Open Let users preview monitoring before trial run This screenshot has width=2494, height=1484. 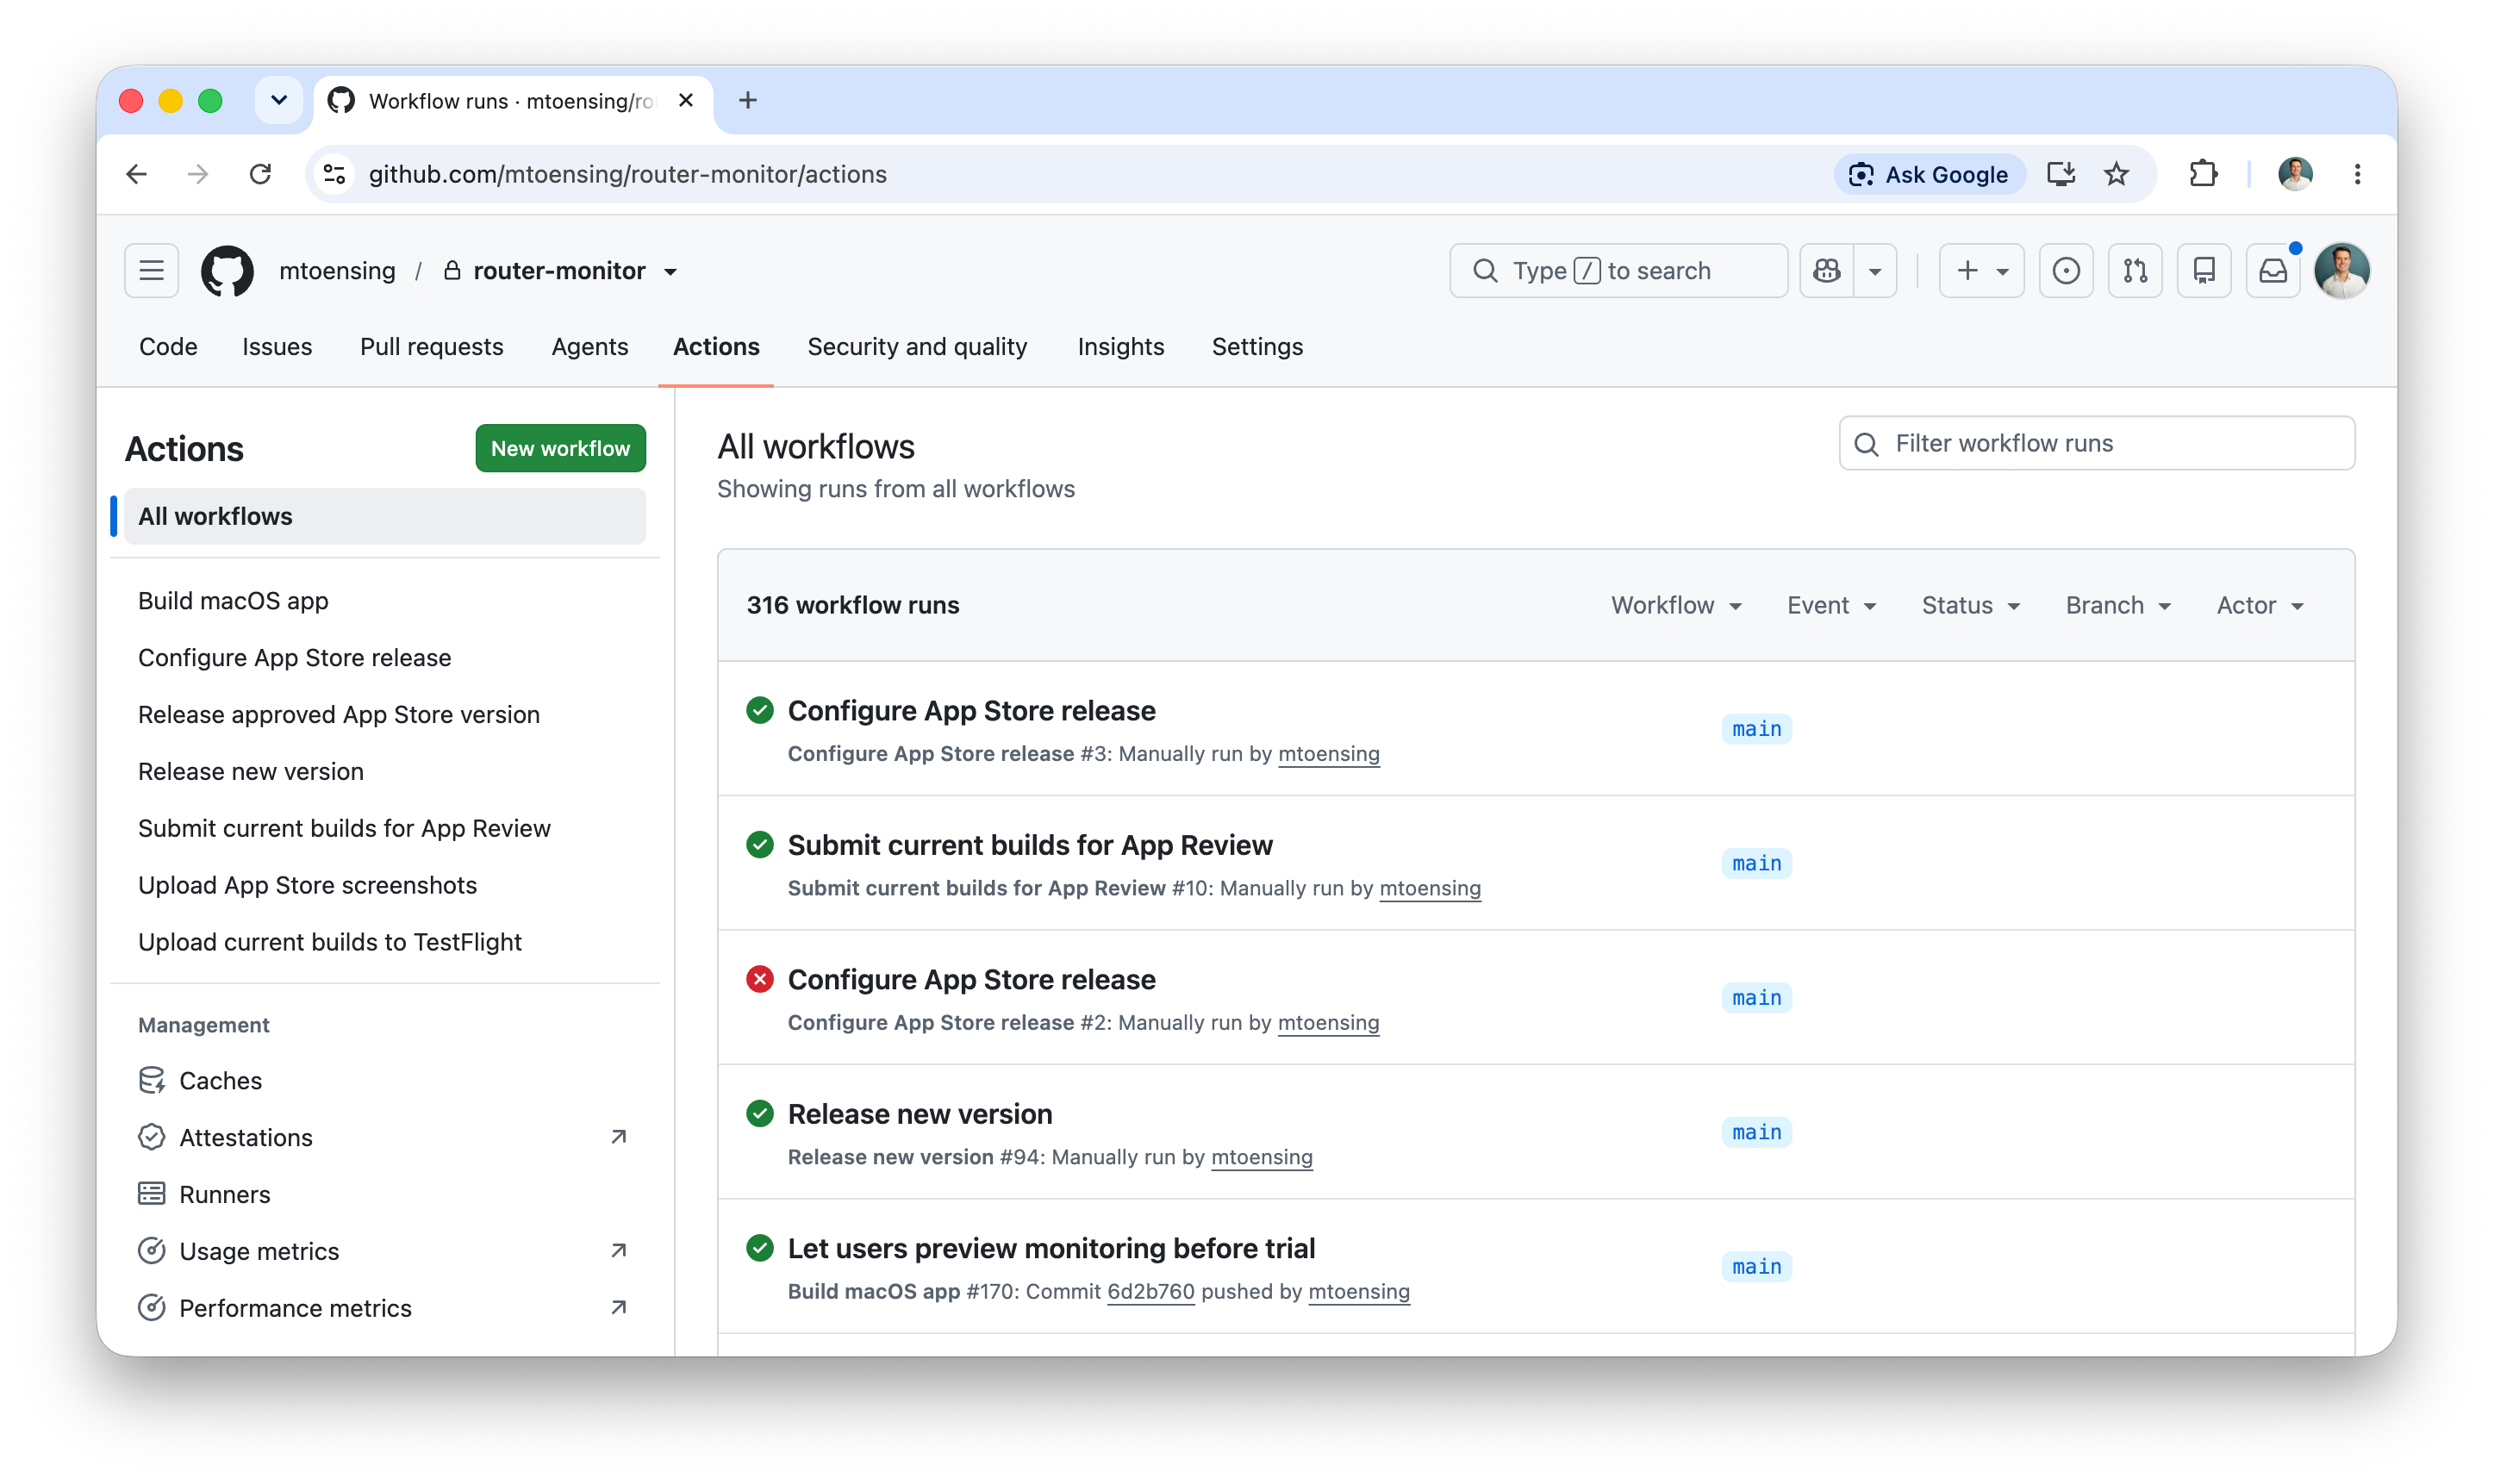1051,1248
